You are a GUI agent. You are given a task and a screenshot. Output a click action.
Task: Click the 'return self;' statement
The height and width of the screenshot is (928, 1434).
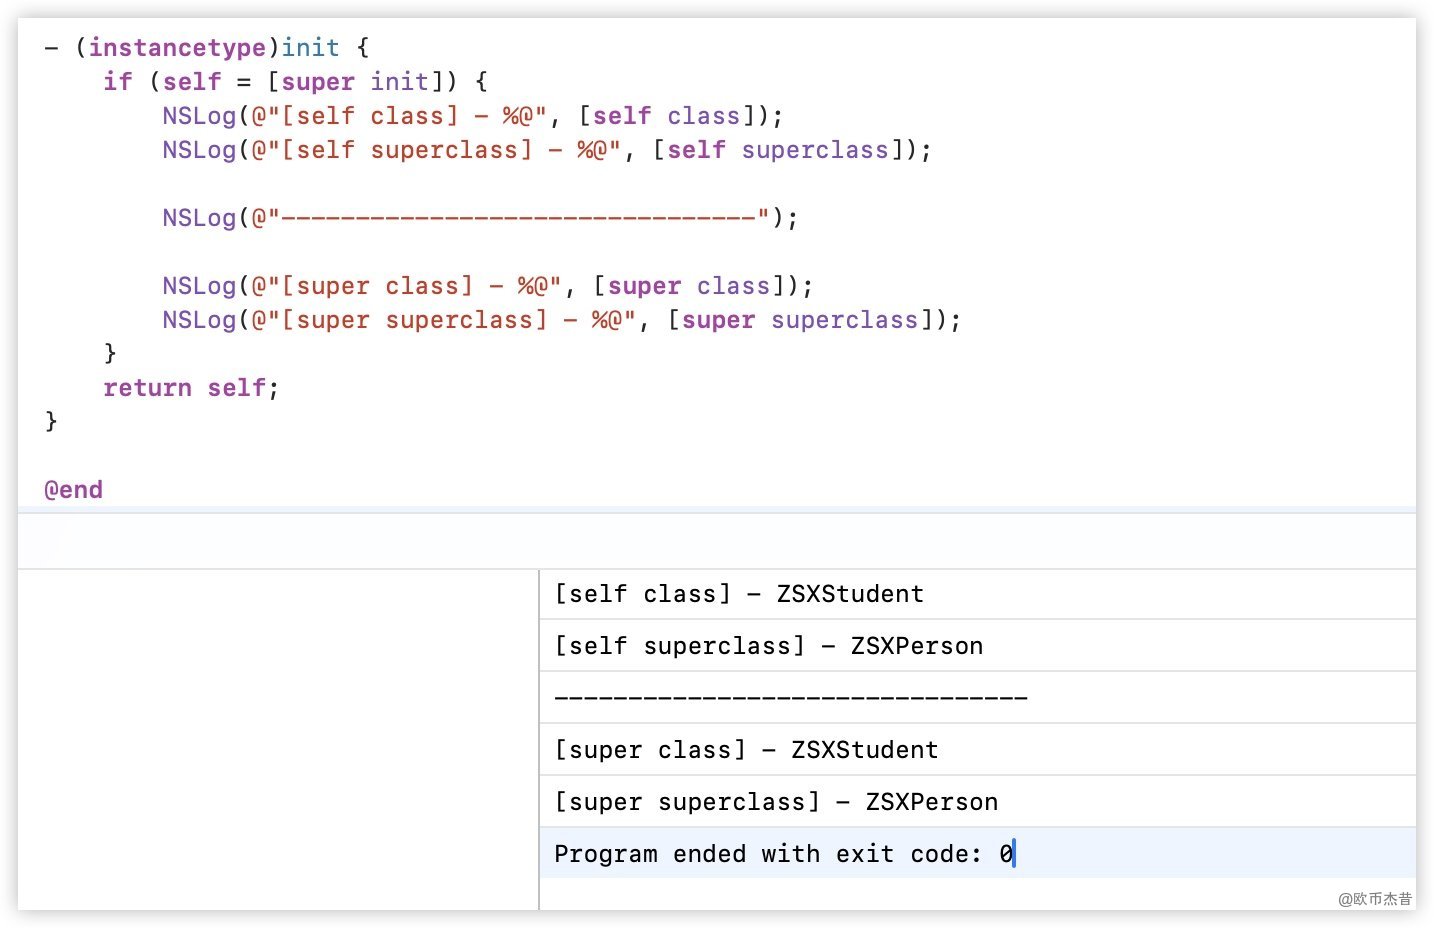pyautogui.click(x=190, y=388)
